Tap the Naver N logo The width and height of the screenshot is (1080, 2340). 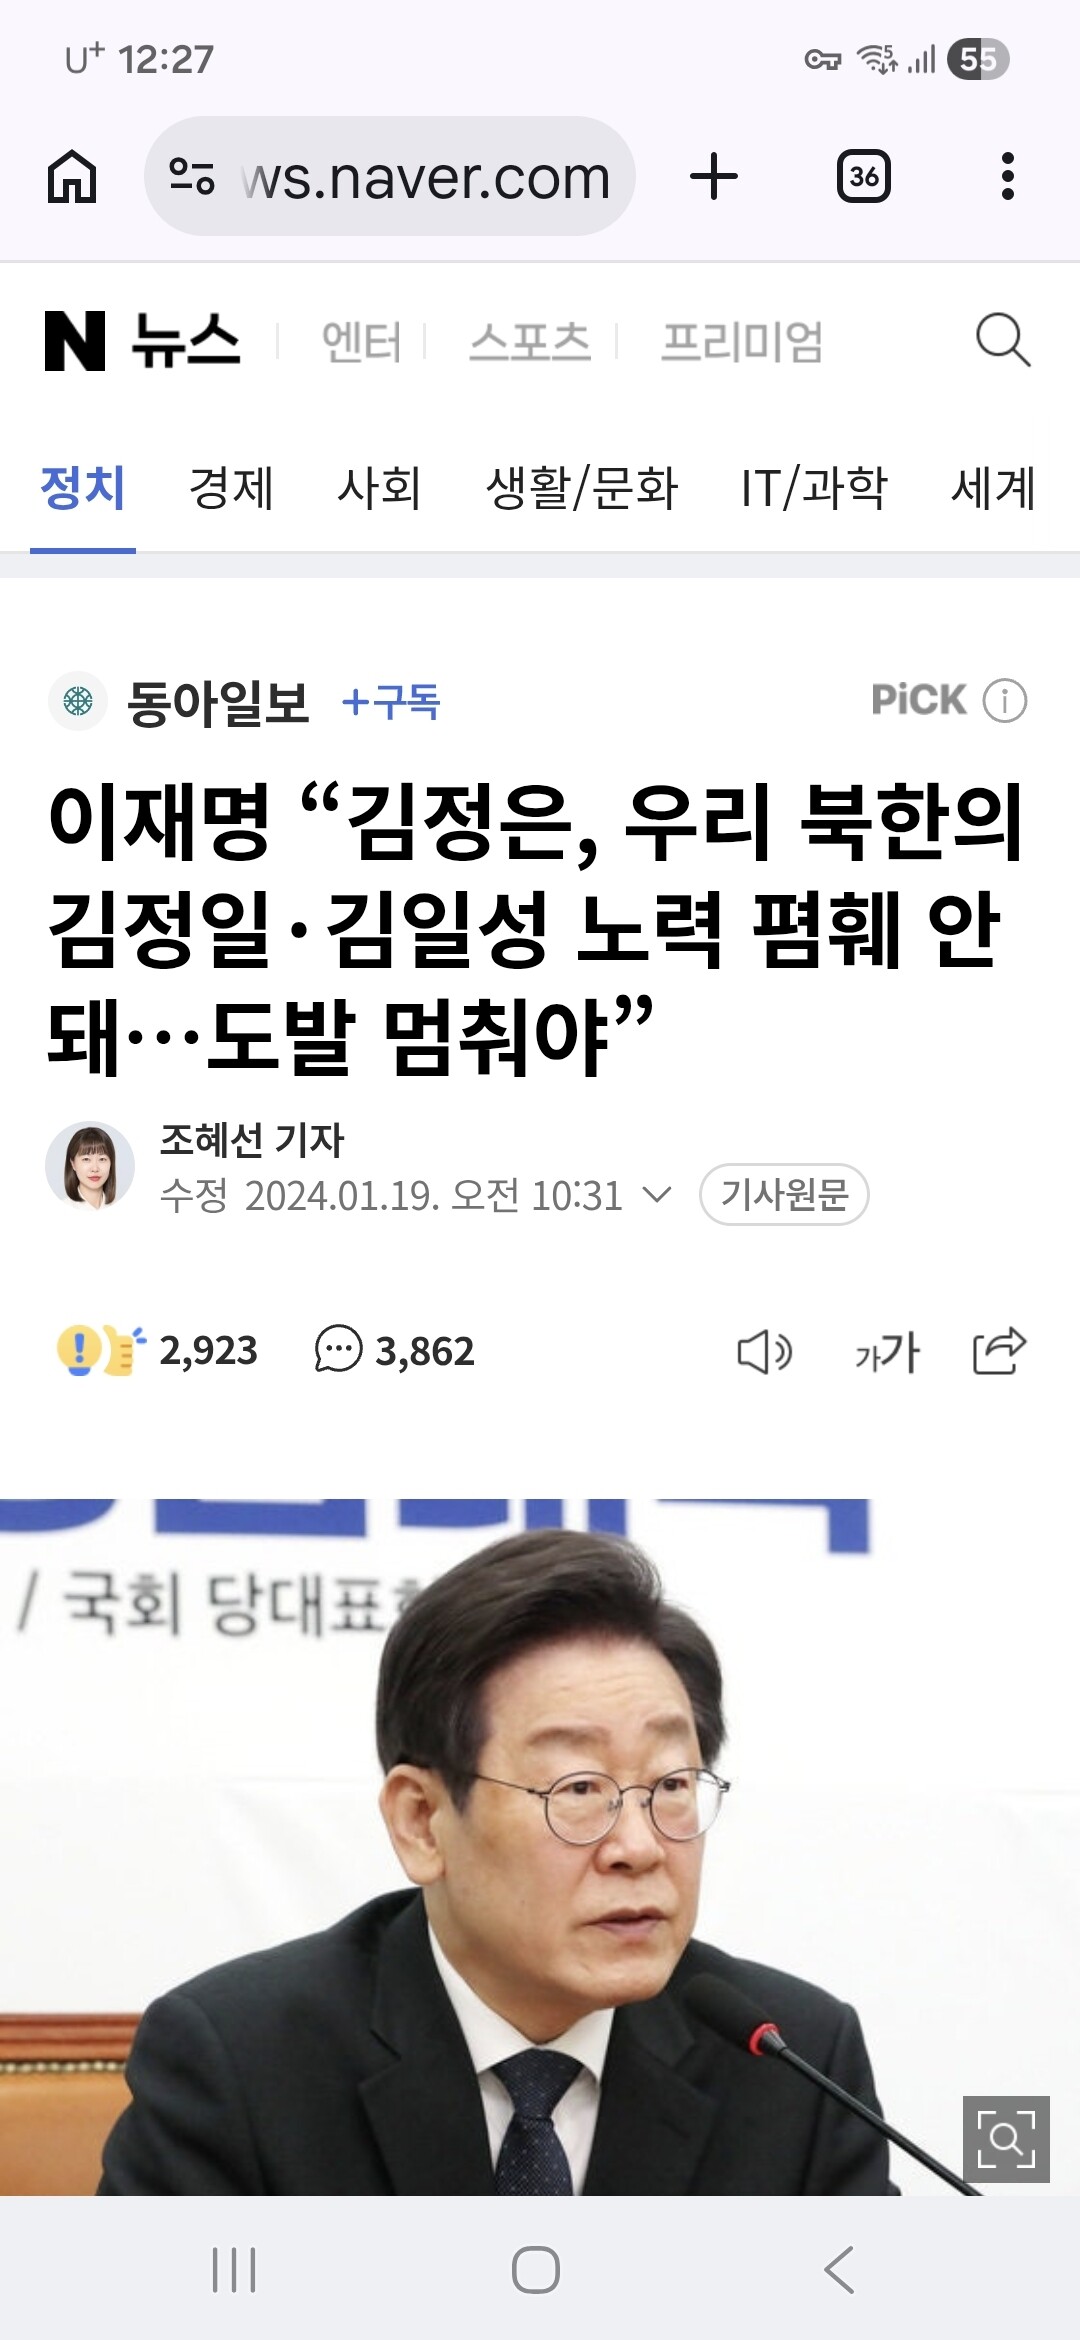(75, 341)
